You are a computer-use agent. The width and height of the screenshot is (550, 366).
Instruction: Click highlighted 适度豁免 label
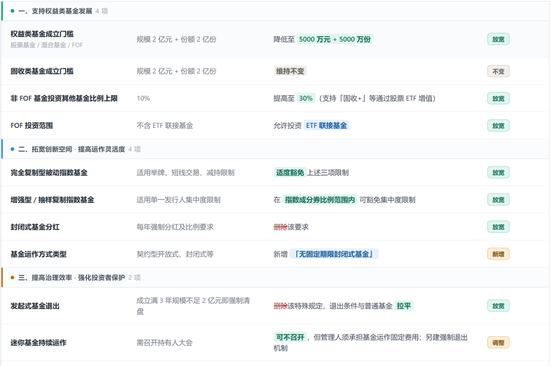[290, 173]
